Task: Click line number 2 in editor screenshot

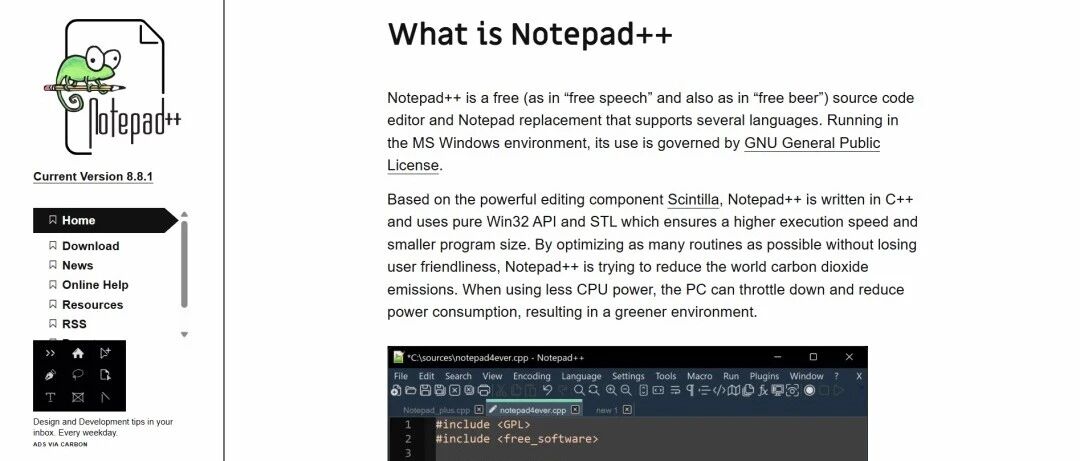Action: coord(408,439)
